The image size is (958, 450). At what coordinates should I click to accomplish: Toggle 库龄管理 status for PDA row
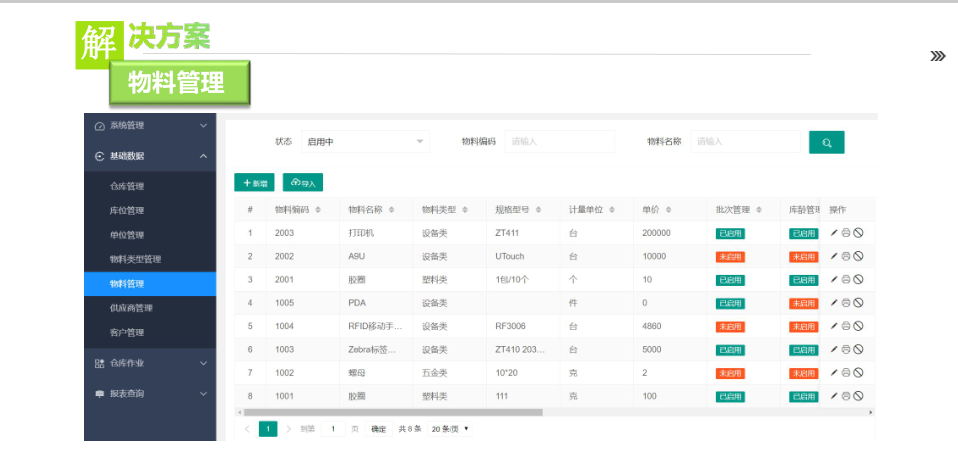[x=803, y=303]
